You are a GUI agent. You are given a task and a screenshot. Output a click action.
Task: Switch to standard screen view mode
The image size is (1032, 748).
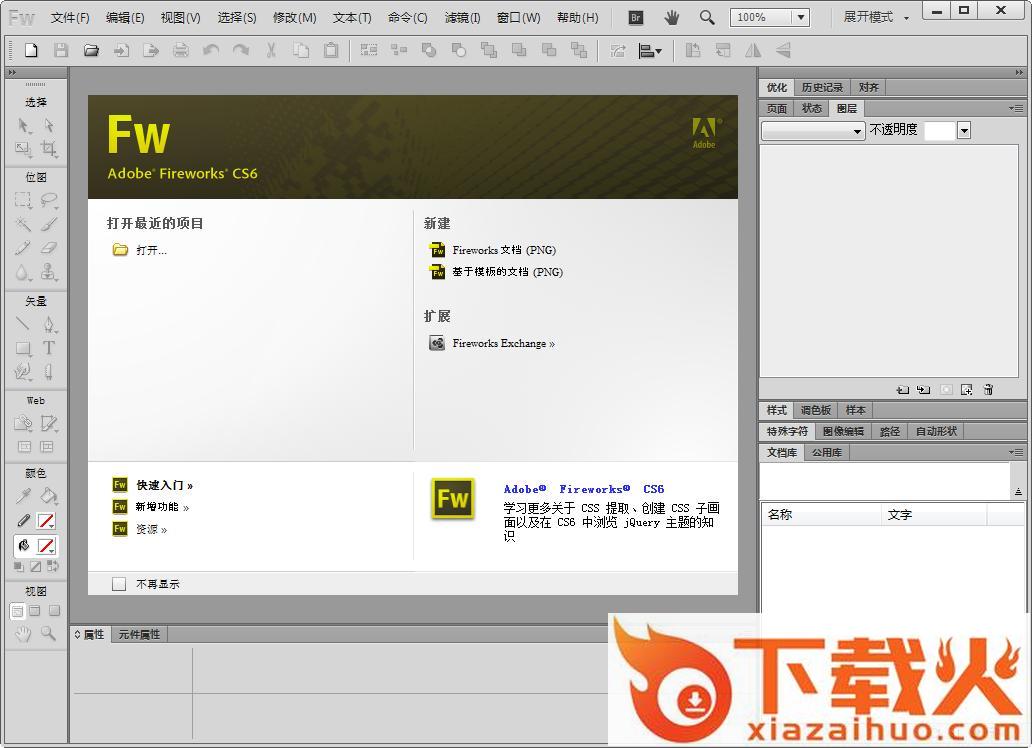point(18,611)
